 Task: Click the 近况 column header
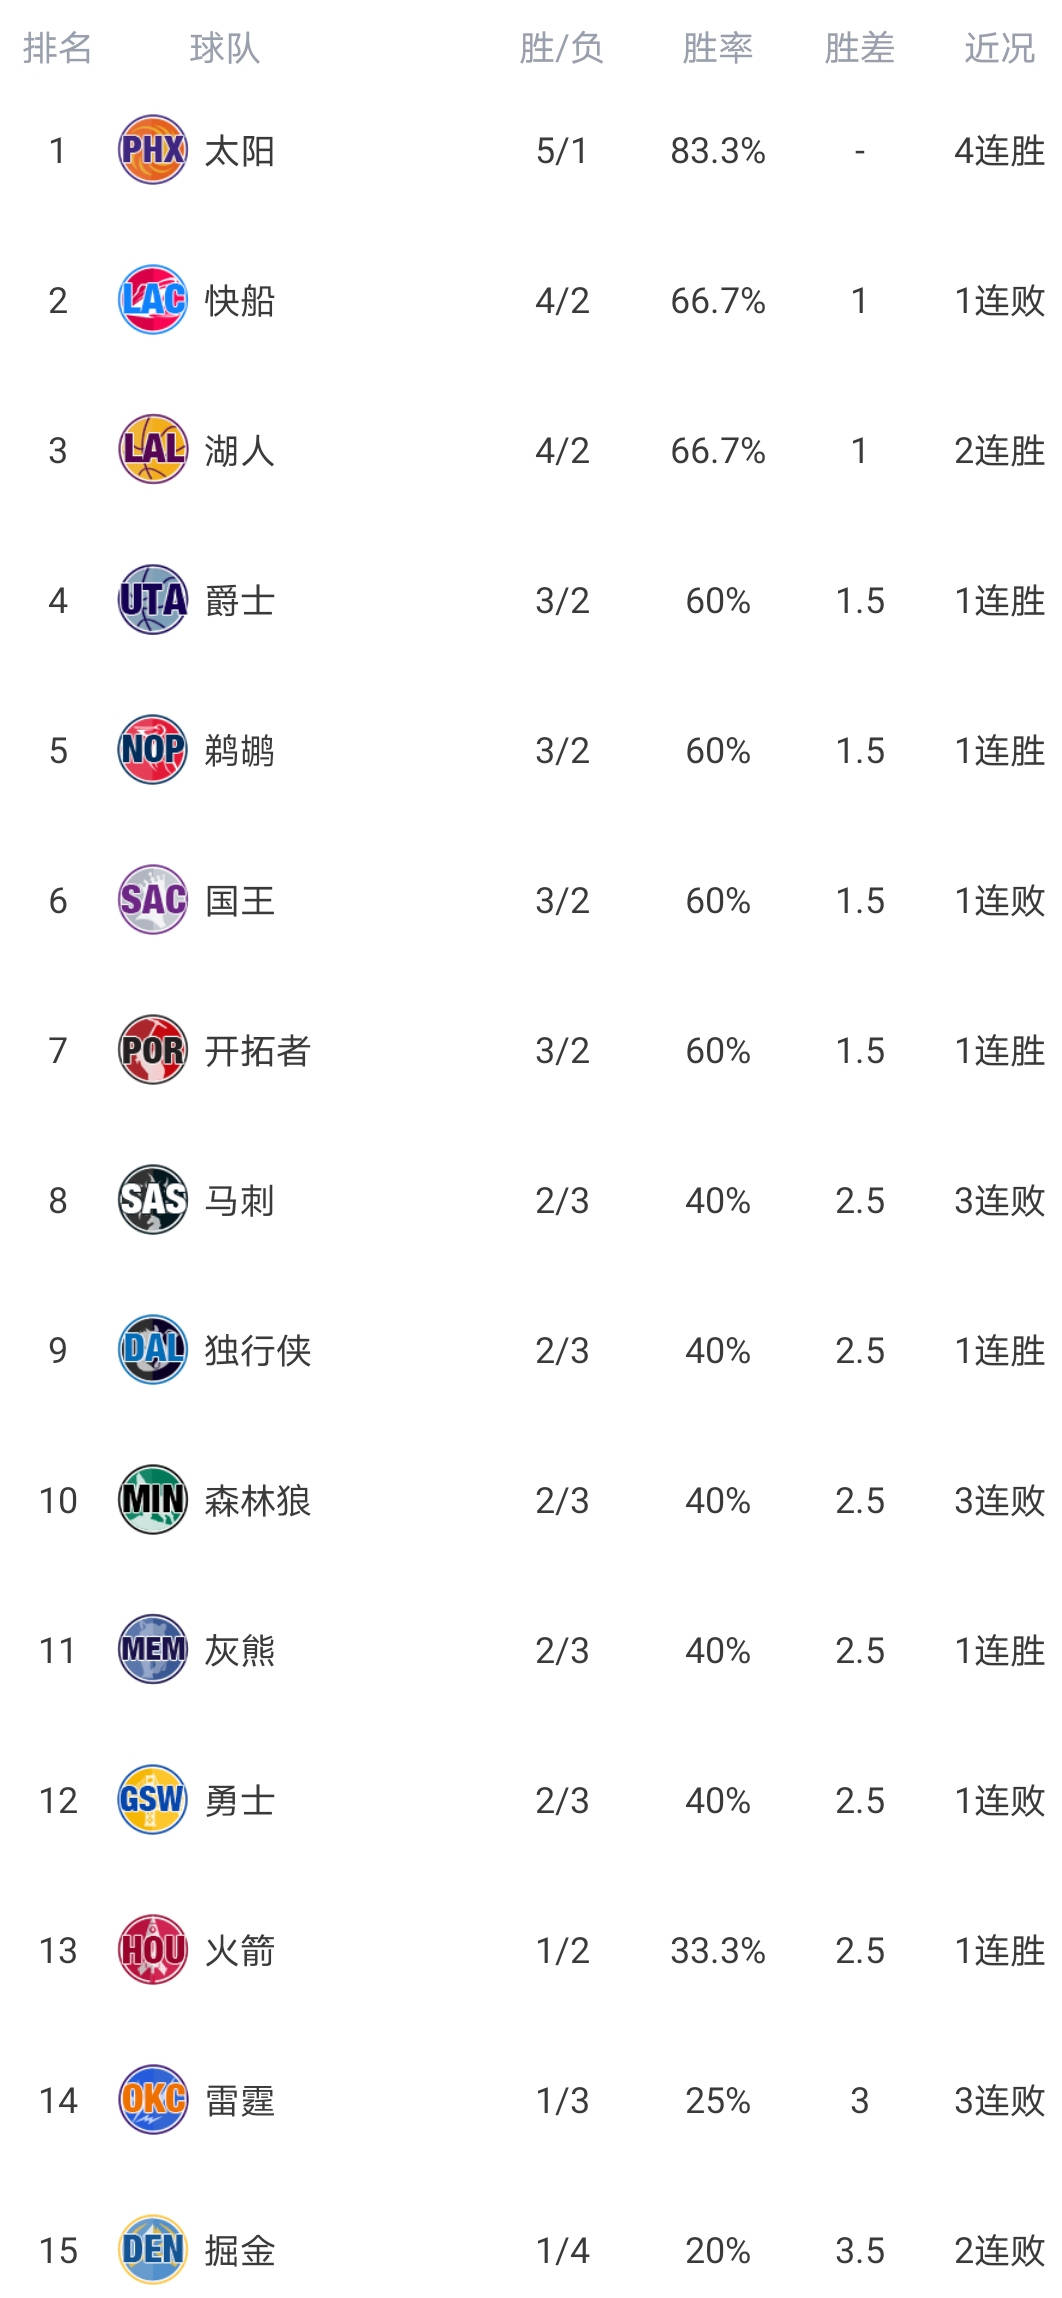click(x=1000, y=48)
